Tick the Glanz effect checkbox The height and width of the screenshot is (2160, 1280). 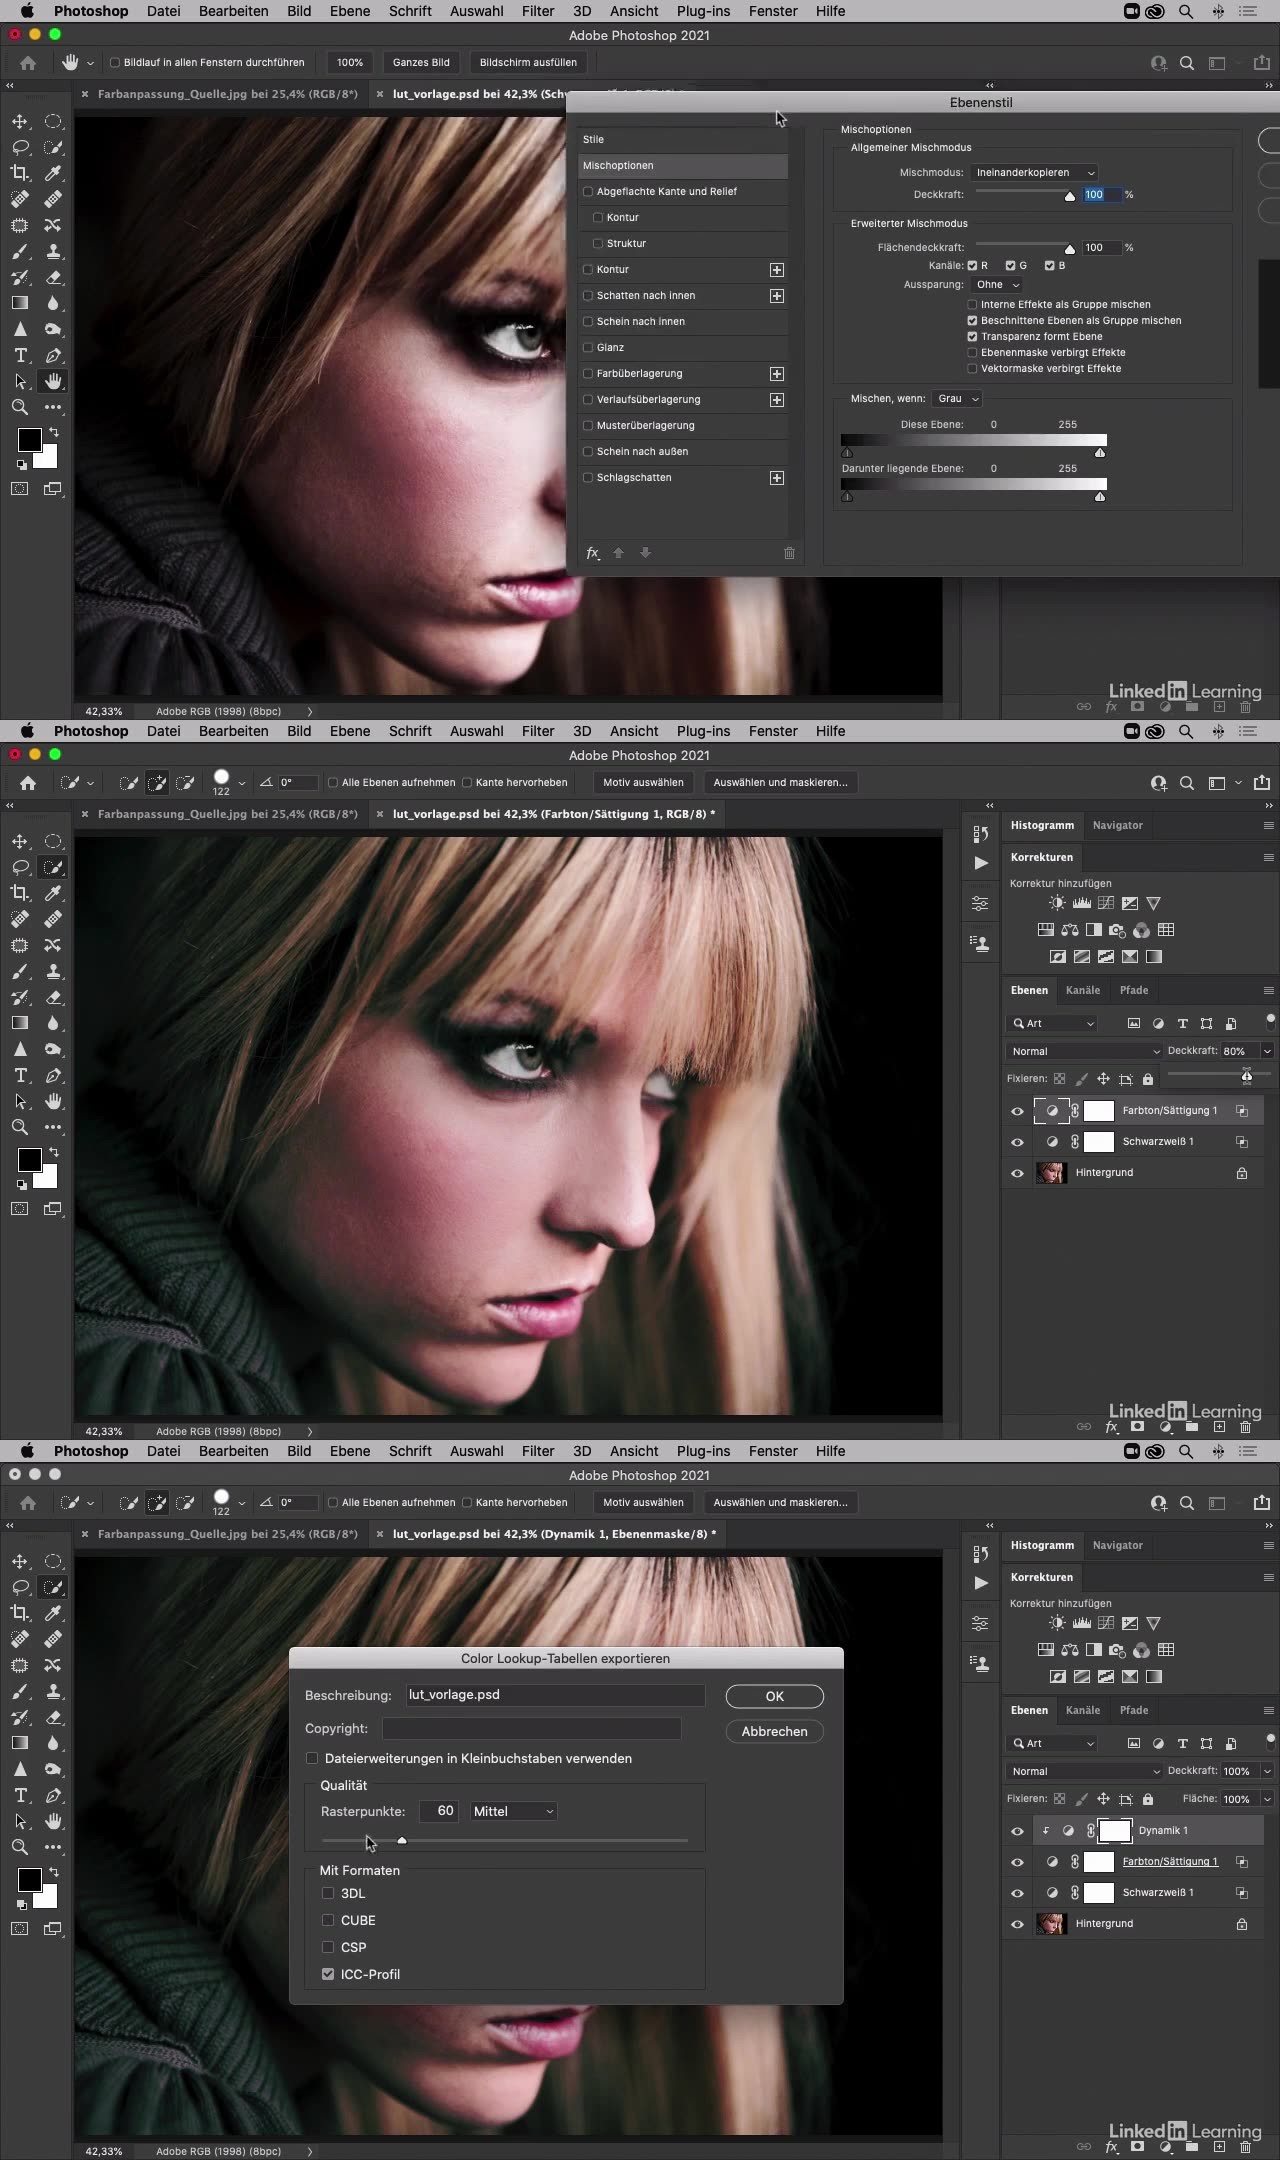(588, 348)
